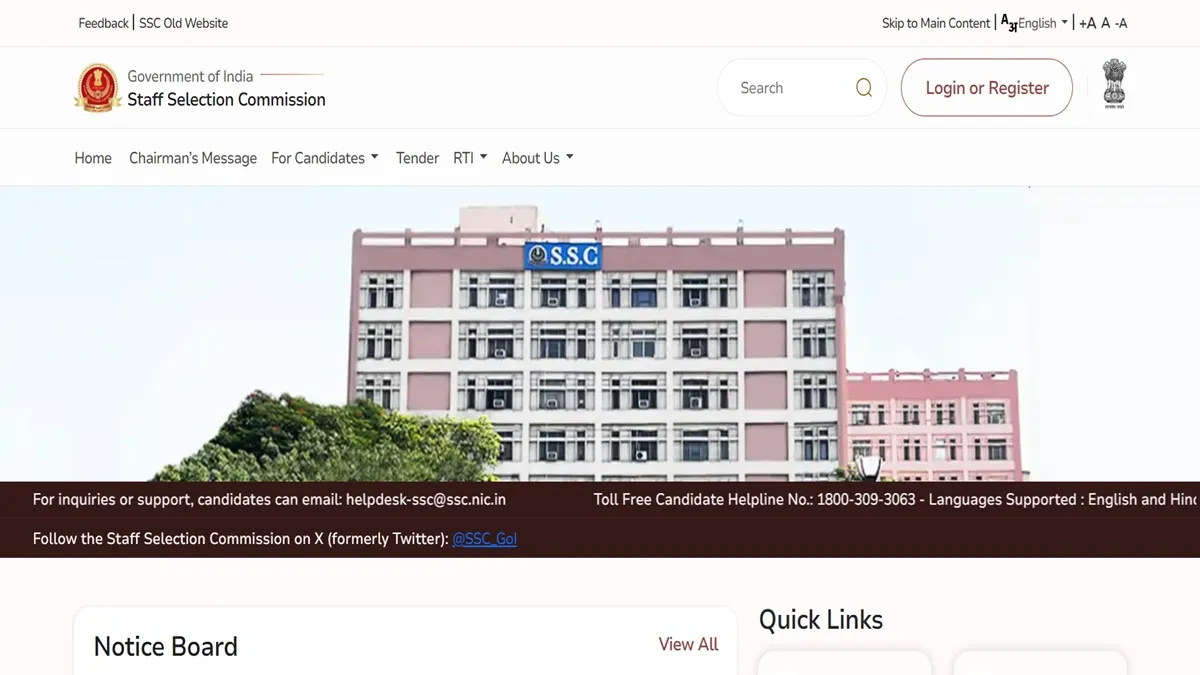
Task: Open the @SSC_GoI Twitter link
Action: 484,539
